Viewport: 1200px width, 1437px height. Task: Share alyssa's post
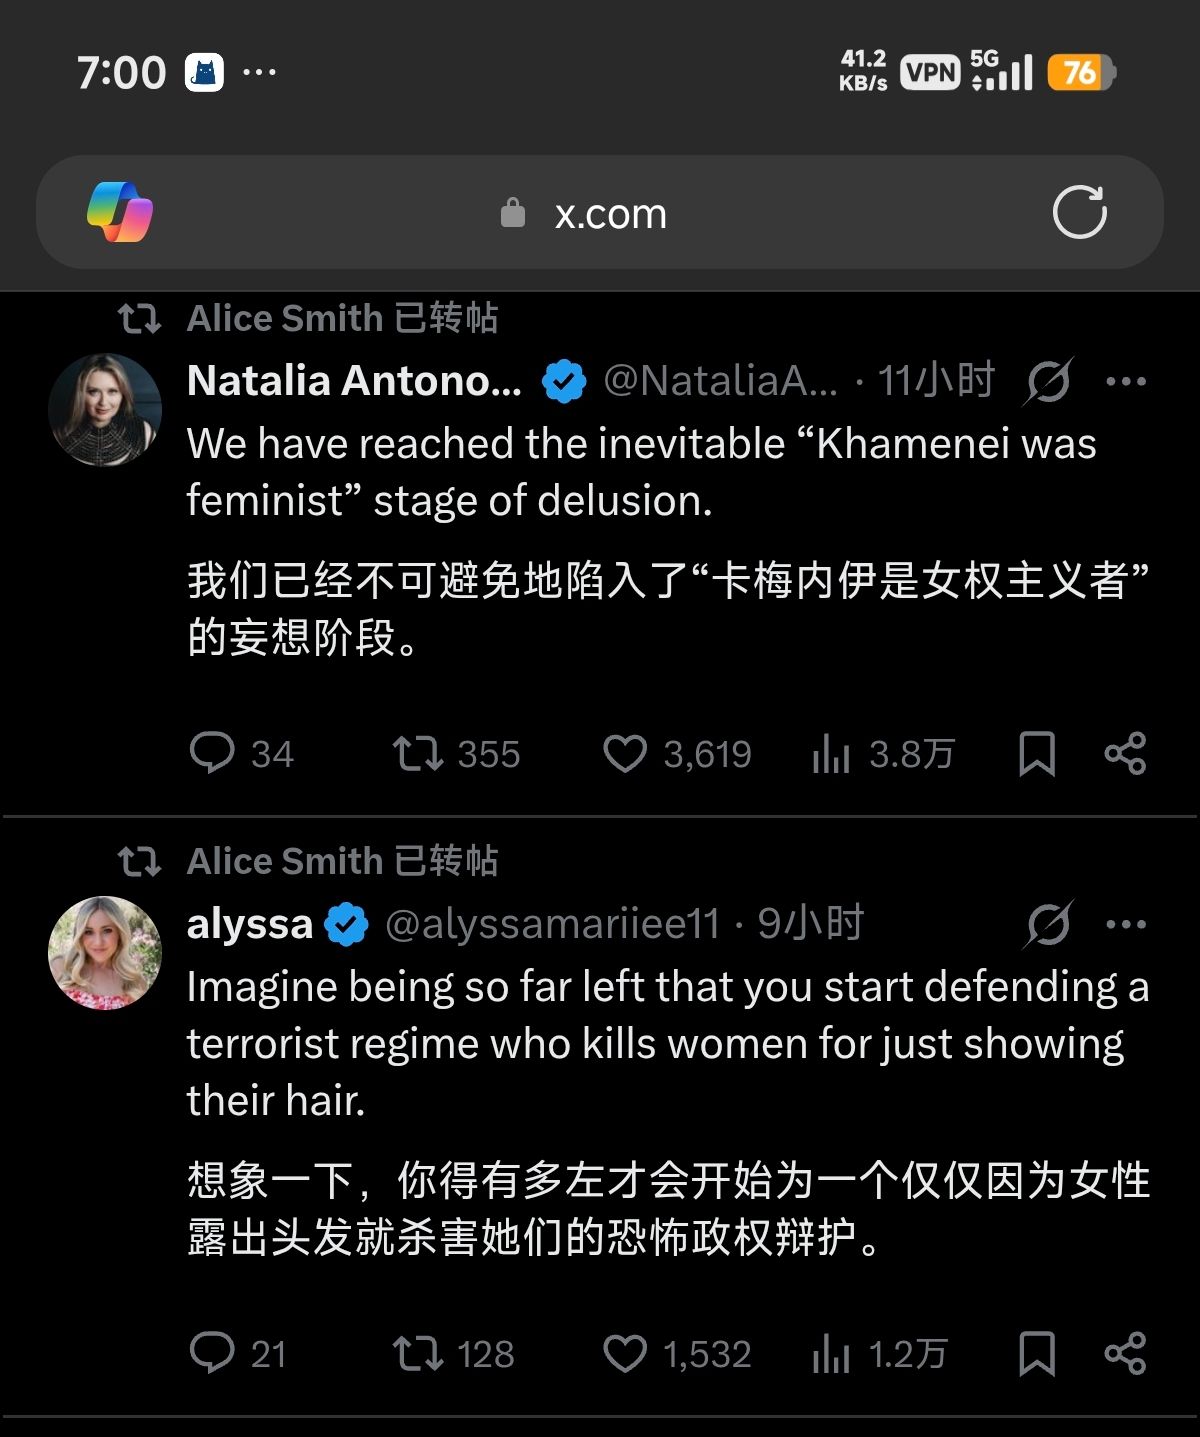tap(1125, 1354)
